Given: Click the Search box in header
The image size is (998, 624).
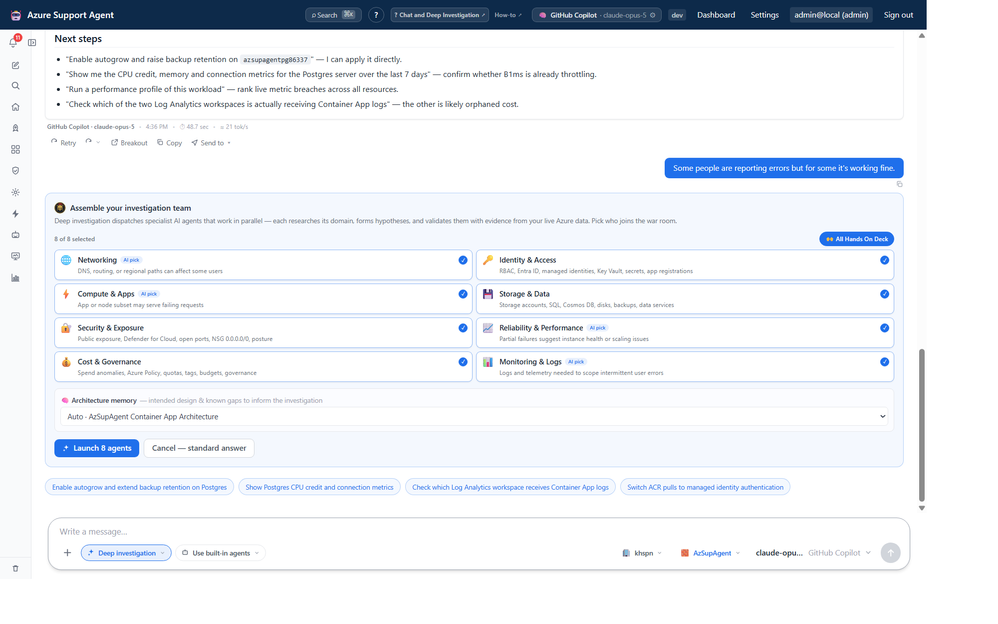Looking at the screenshot, I should point(334,15).
